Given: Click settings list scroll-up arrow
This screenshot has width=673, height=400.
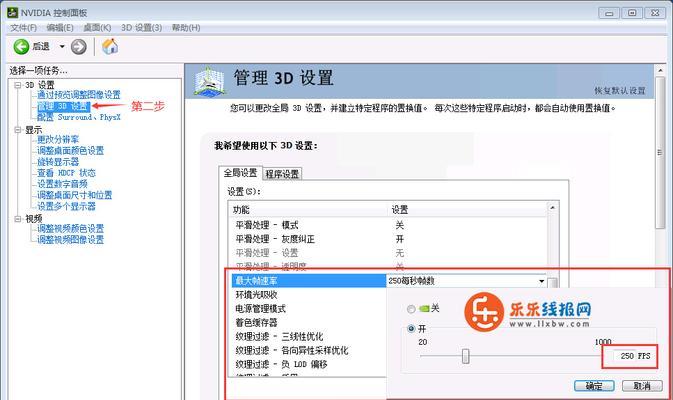Looking at the screenshot, I should tap(553, 208).
